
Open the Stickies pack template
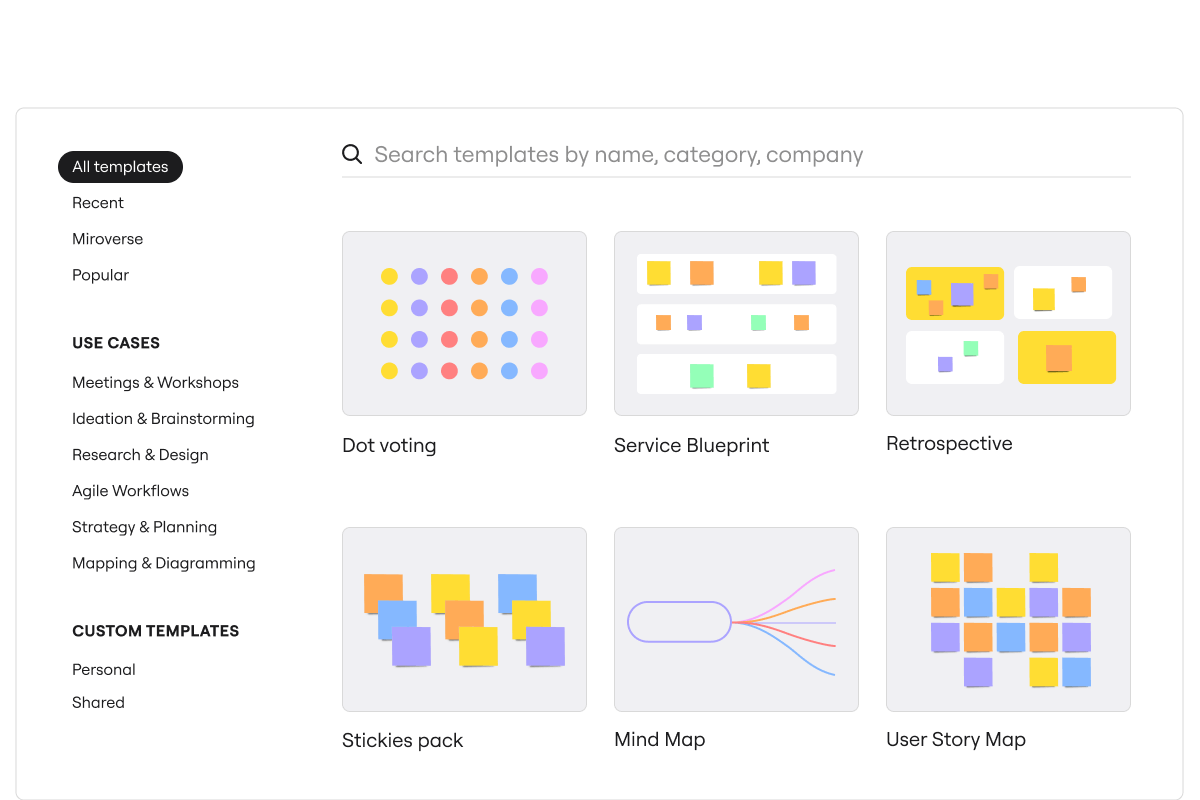pos(464,618)
